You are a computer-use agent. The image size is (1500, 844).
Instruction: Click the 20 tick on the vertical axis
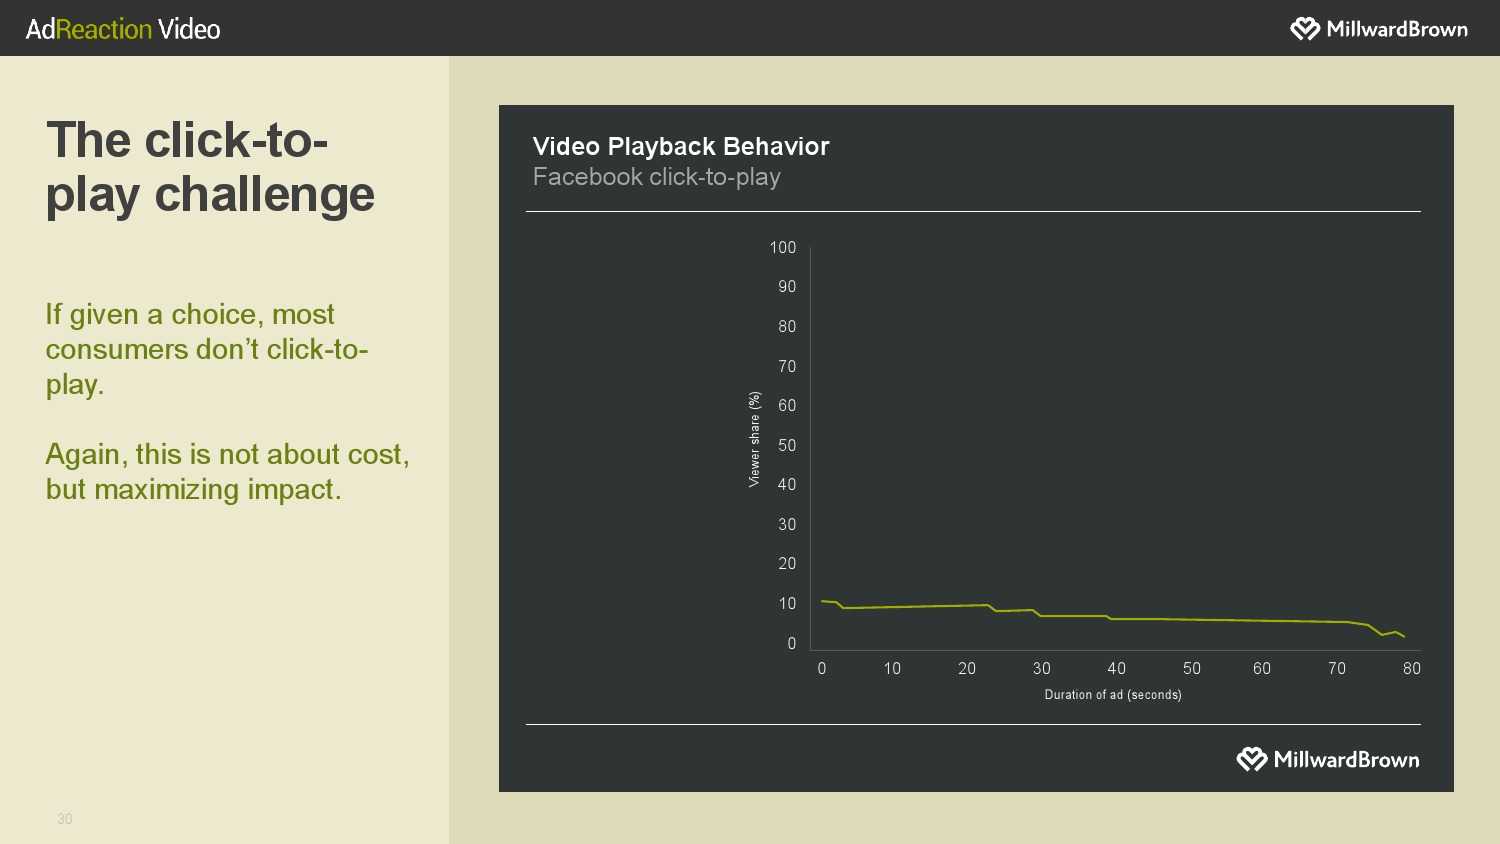point(787,564)
